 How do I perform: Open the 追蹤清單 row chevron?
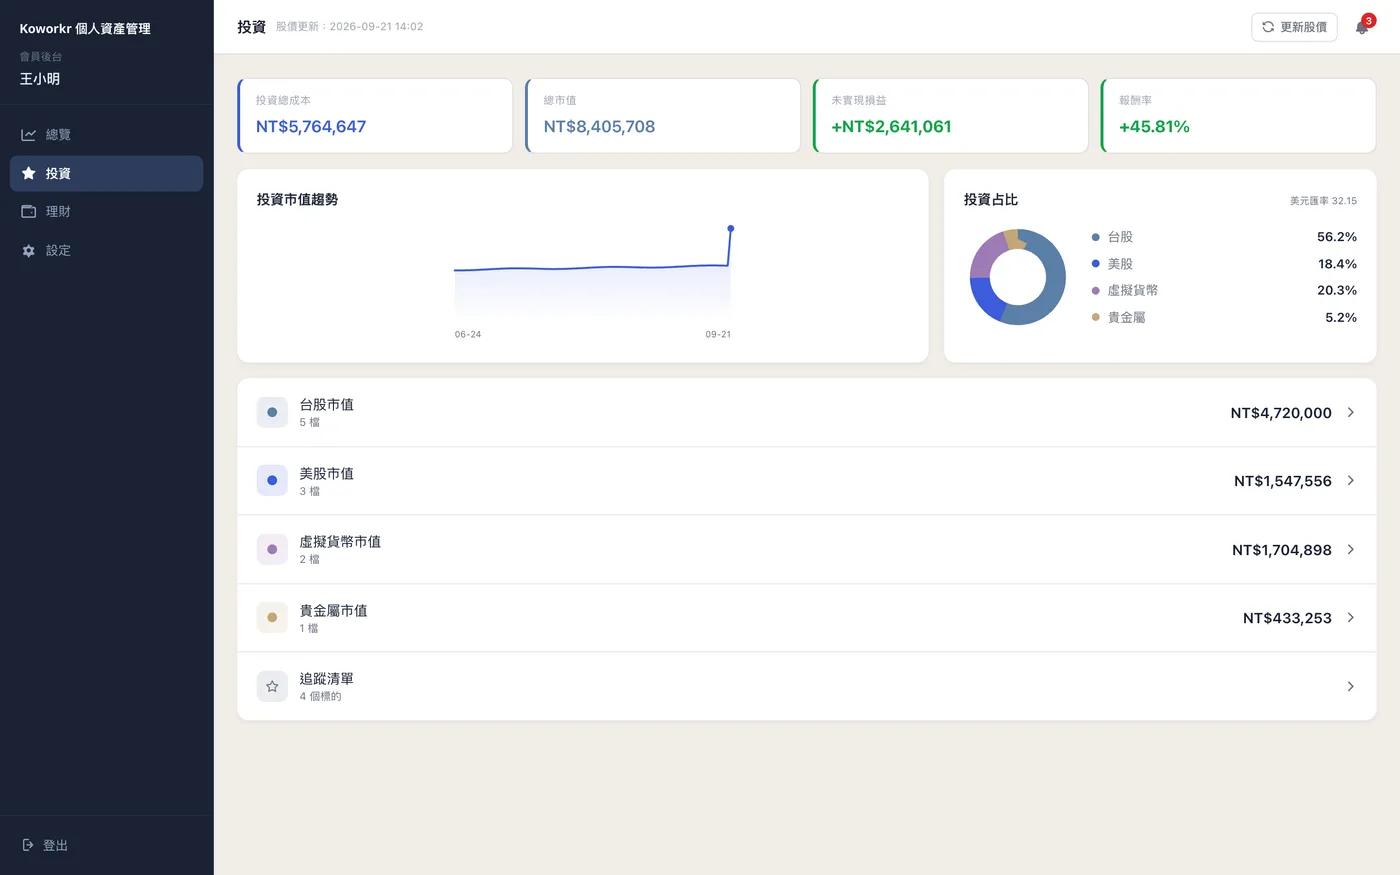(x=1350, y=686)
